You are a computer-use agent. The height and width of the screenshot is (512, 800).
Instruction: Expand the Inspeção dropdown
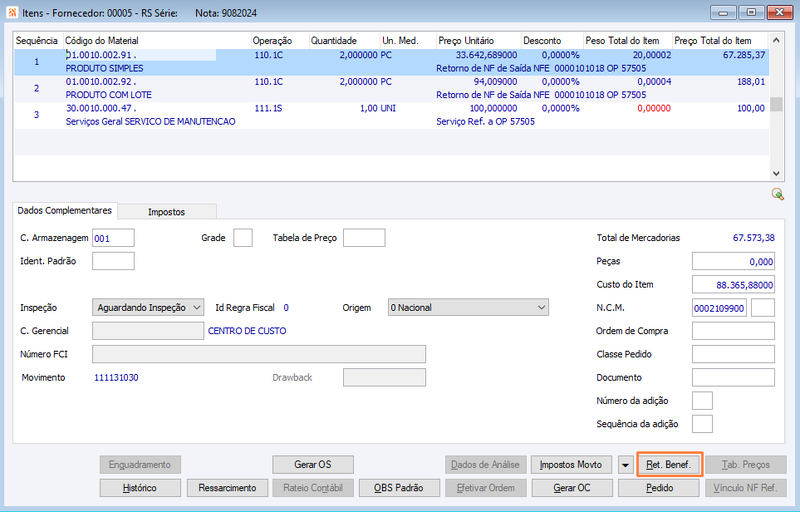tap(148, 308)
